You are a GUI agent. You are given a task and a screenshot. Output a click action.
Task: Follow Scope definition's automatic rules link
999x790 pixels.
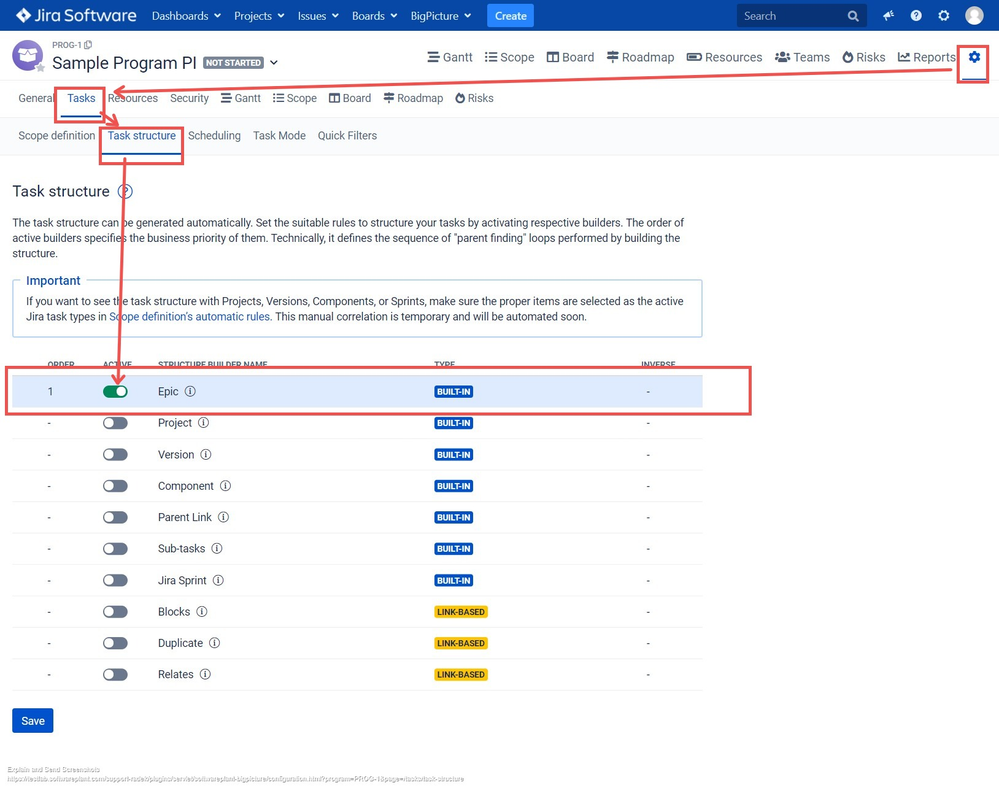[x=190, y=317]
